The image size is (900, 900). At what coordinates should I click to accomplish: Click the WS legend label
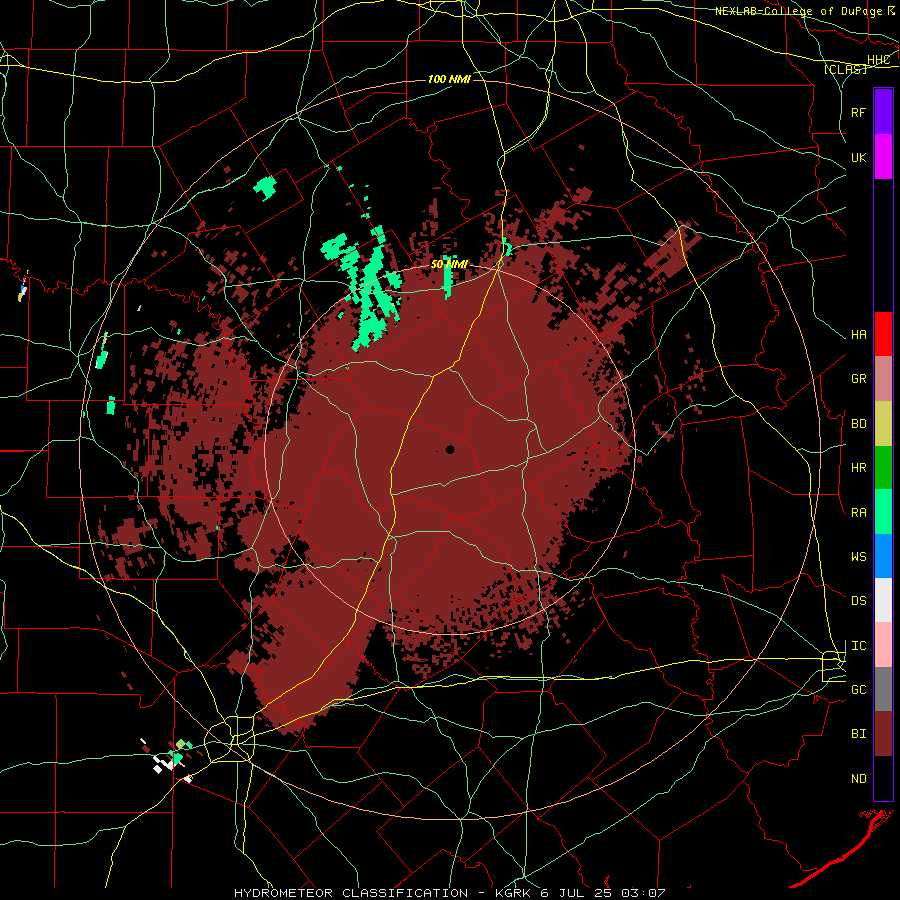(x=859, y=557)
